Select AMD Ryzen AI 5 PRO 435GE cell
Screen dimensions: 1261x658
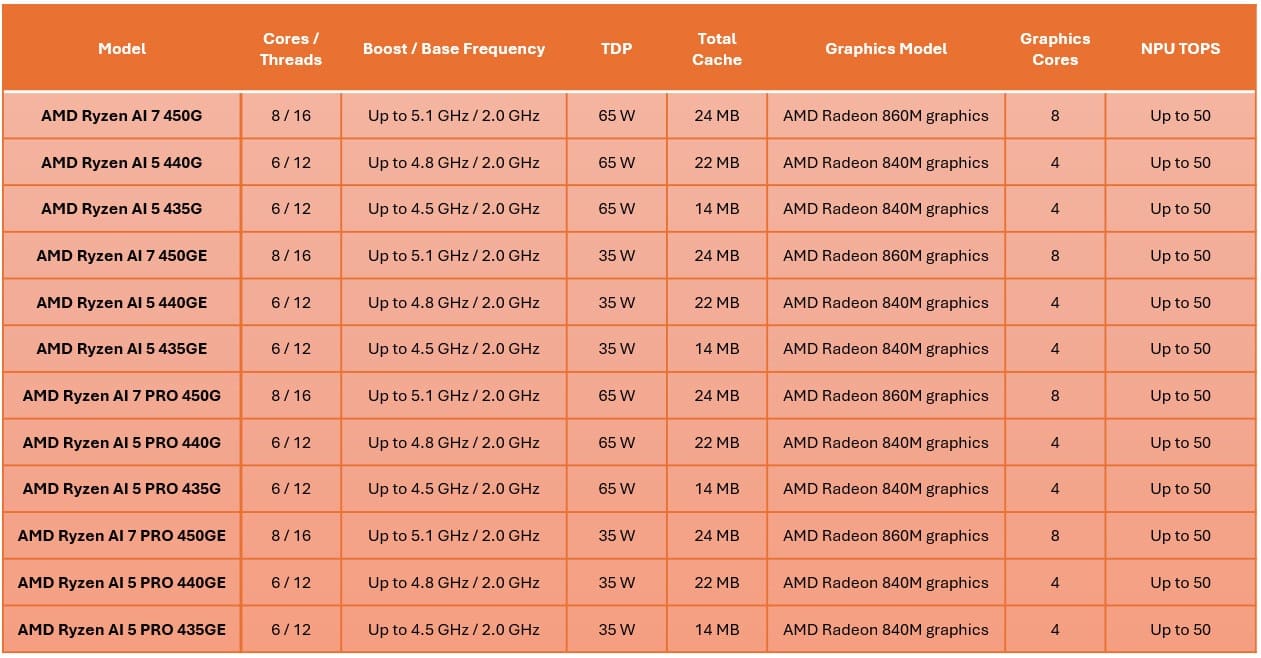click(122, 630)
